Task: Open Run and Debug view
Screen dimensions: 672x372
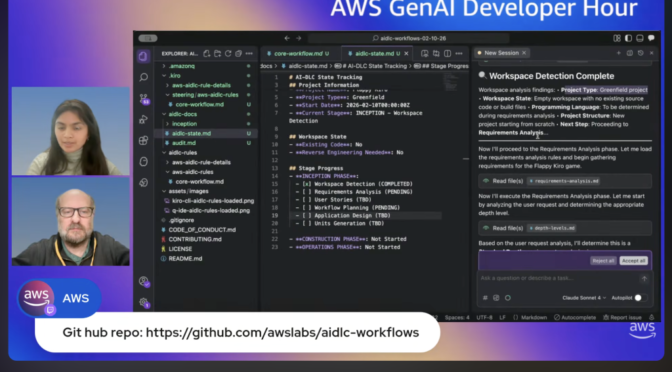Action: (144, 120)
